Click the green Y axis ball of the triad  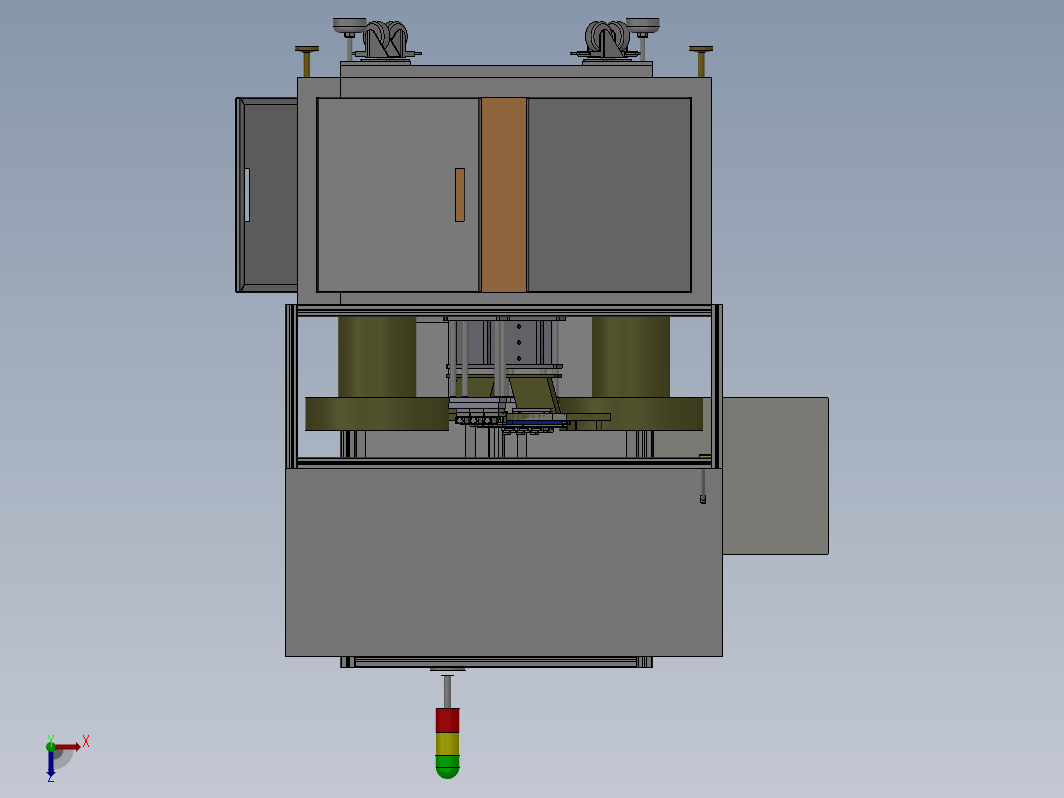51,746
